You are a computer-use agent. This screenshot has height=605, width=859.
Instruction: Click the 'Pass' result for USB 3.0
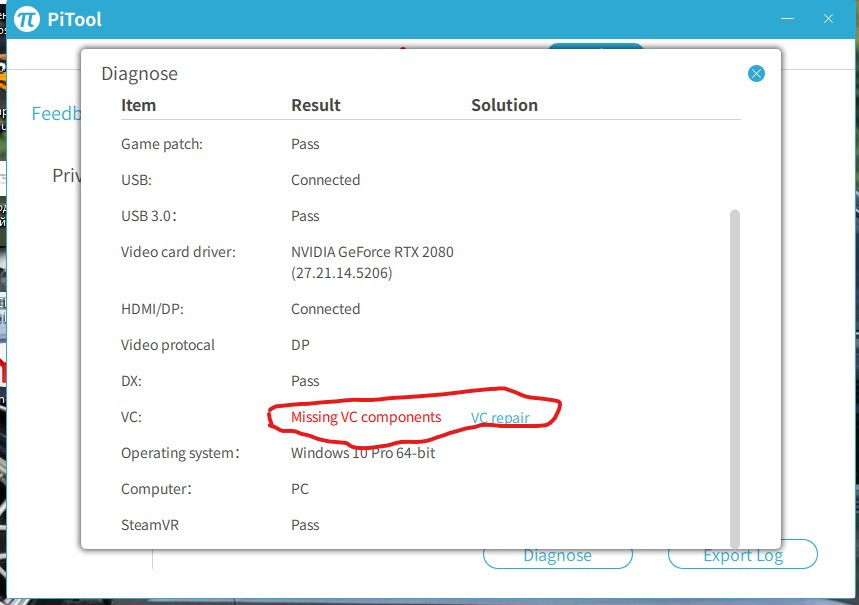point(305,216)
